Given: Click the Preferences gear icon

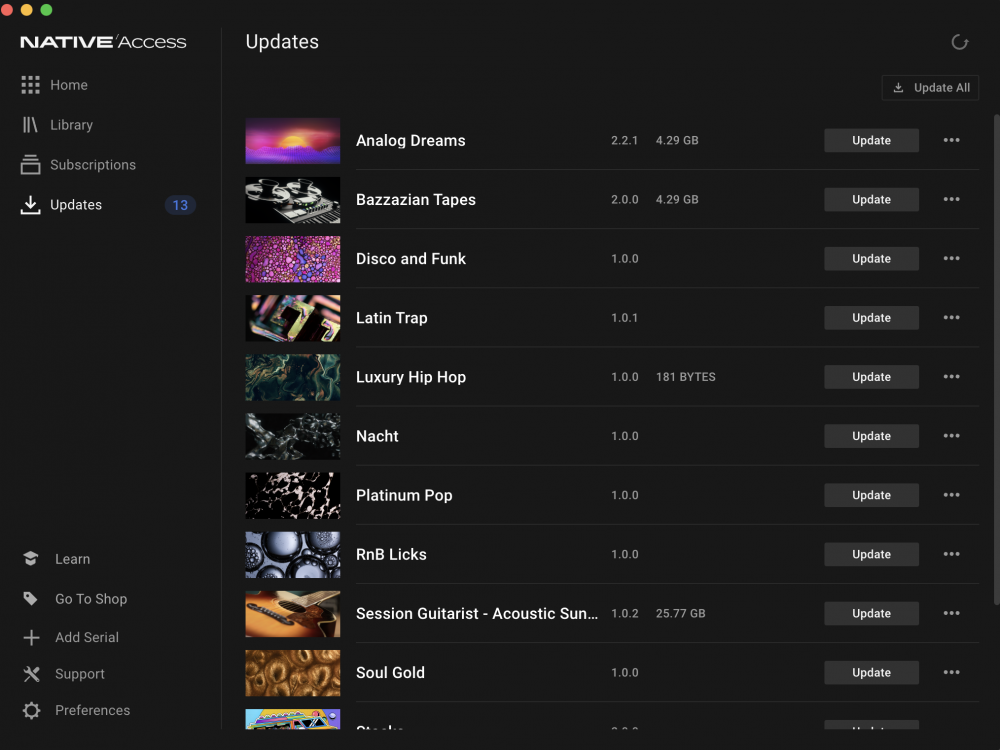Looking at the screenshot, I should click(x=31, y=710).
